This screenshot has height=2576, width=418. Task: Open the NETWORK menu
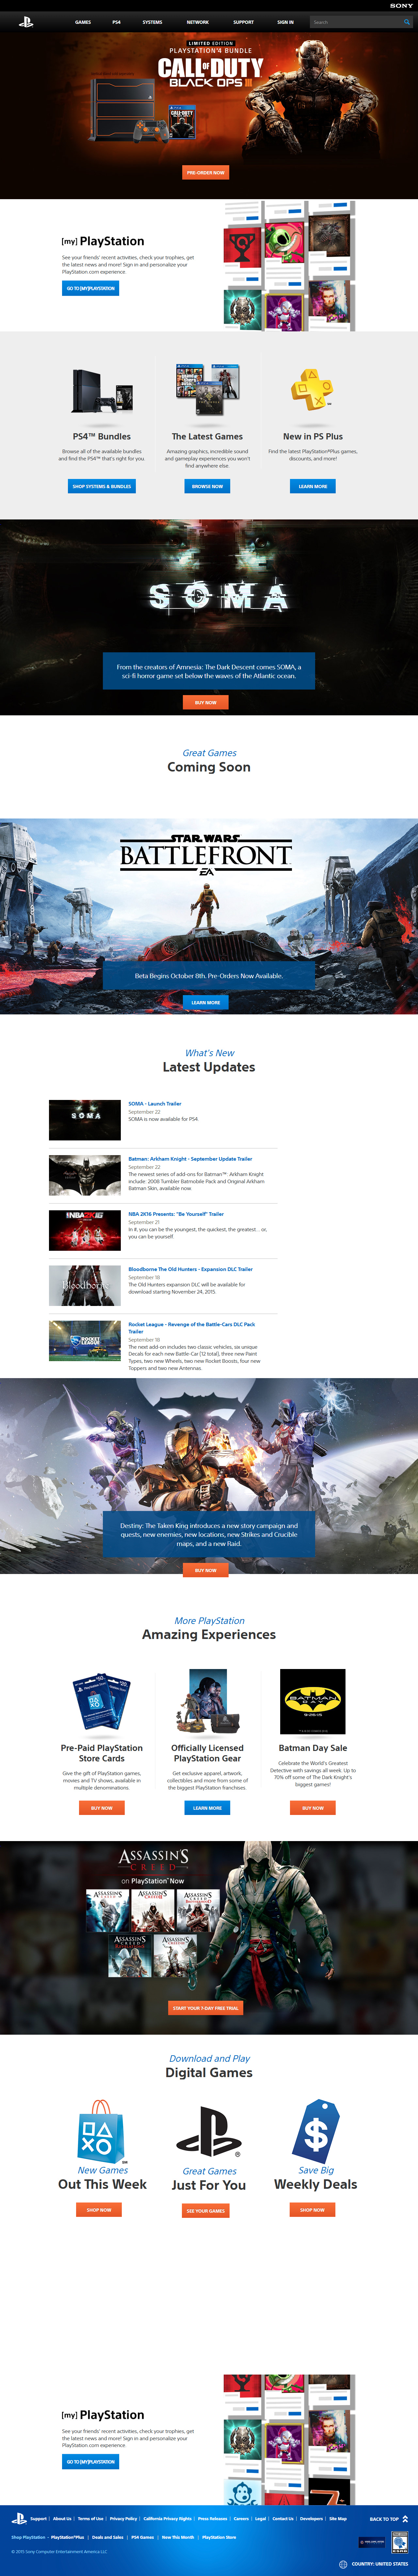pyautogui.click(x=198, y=22)
